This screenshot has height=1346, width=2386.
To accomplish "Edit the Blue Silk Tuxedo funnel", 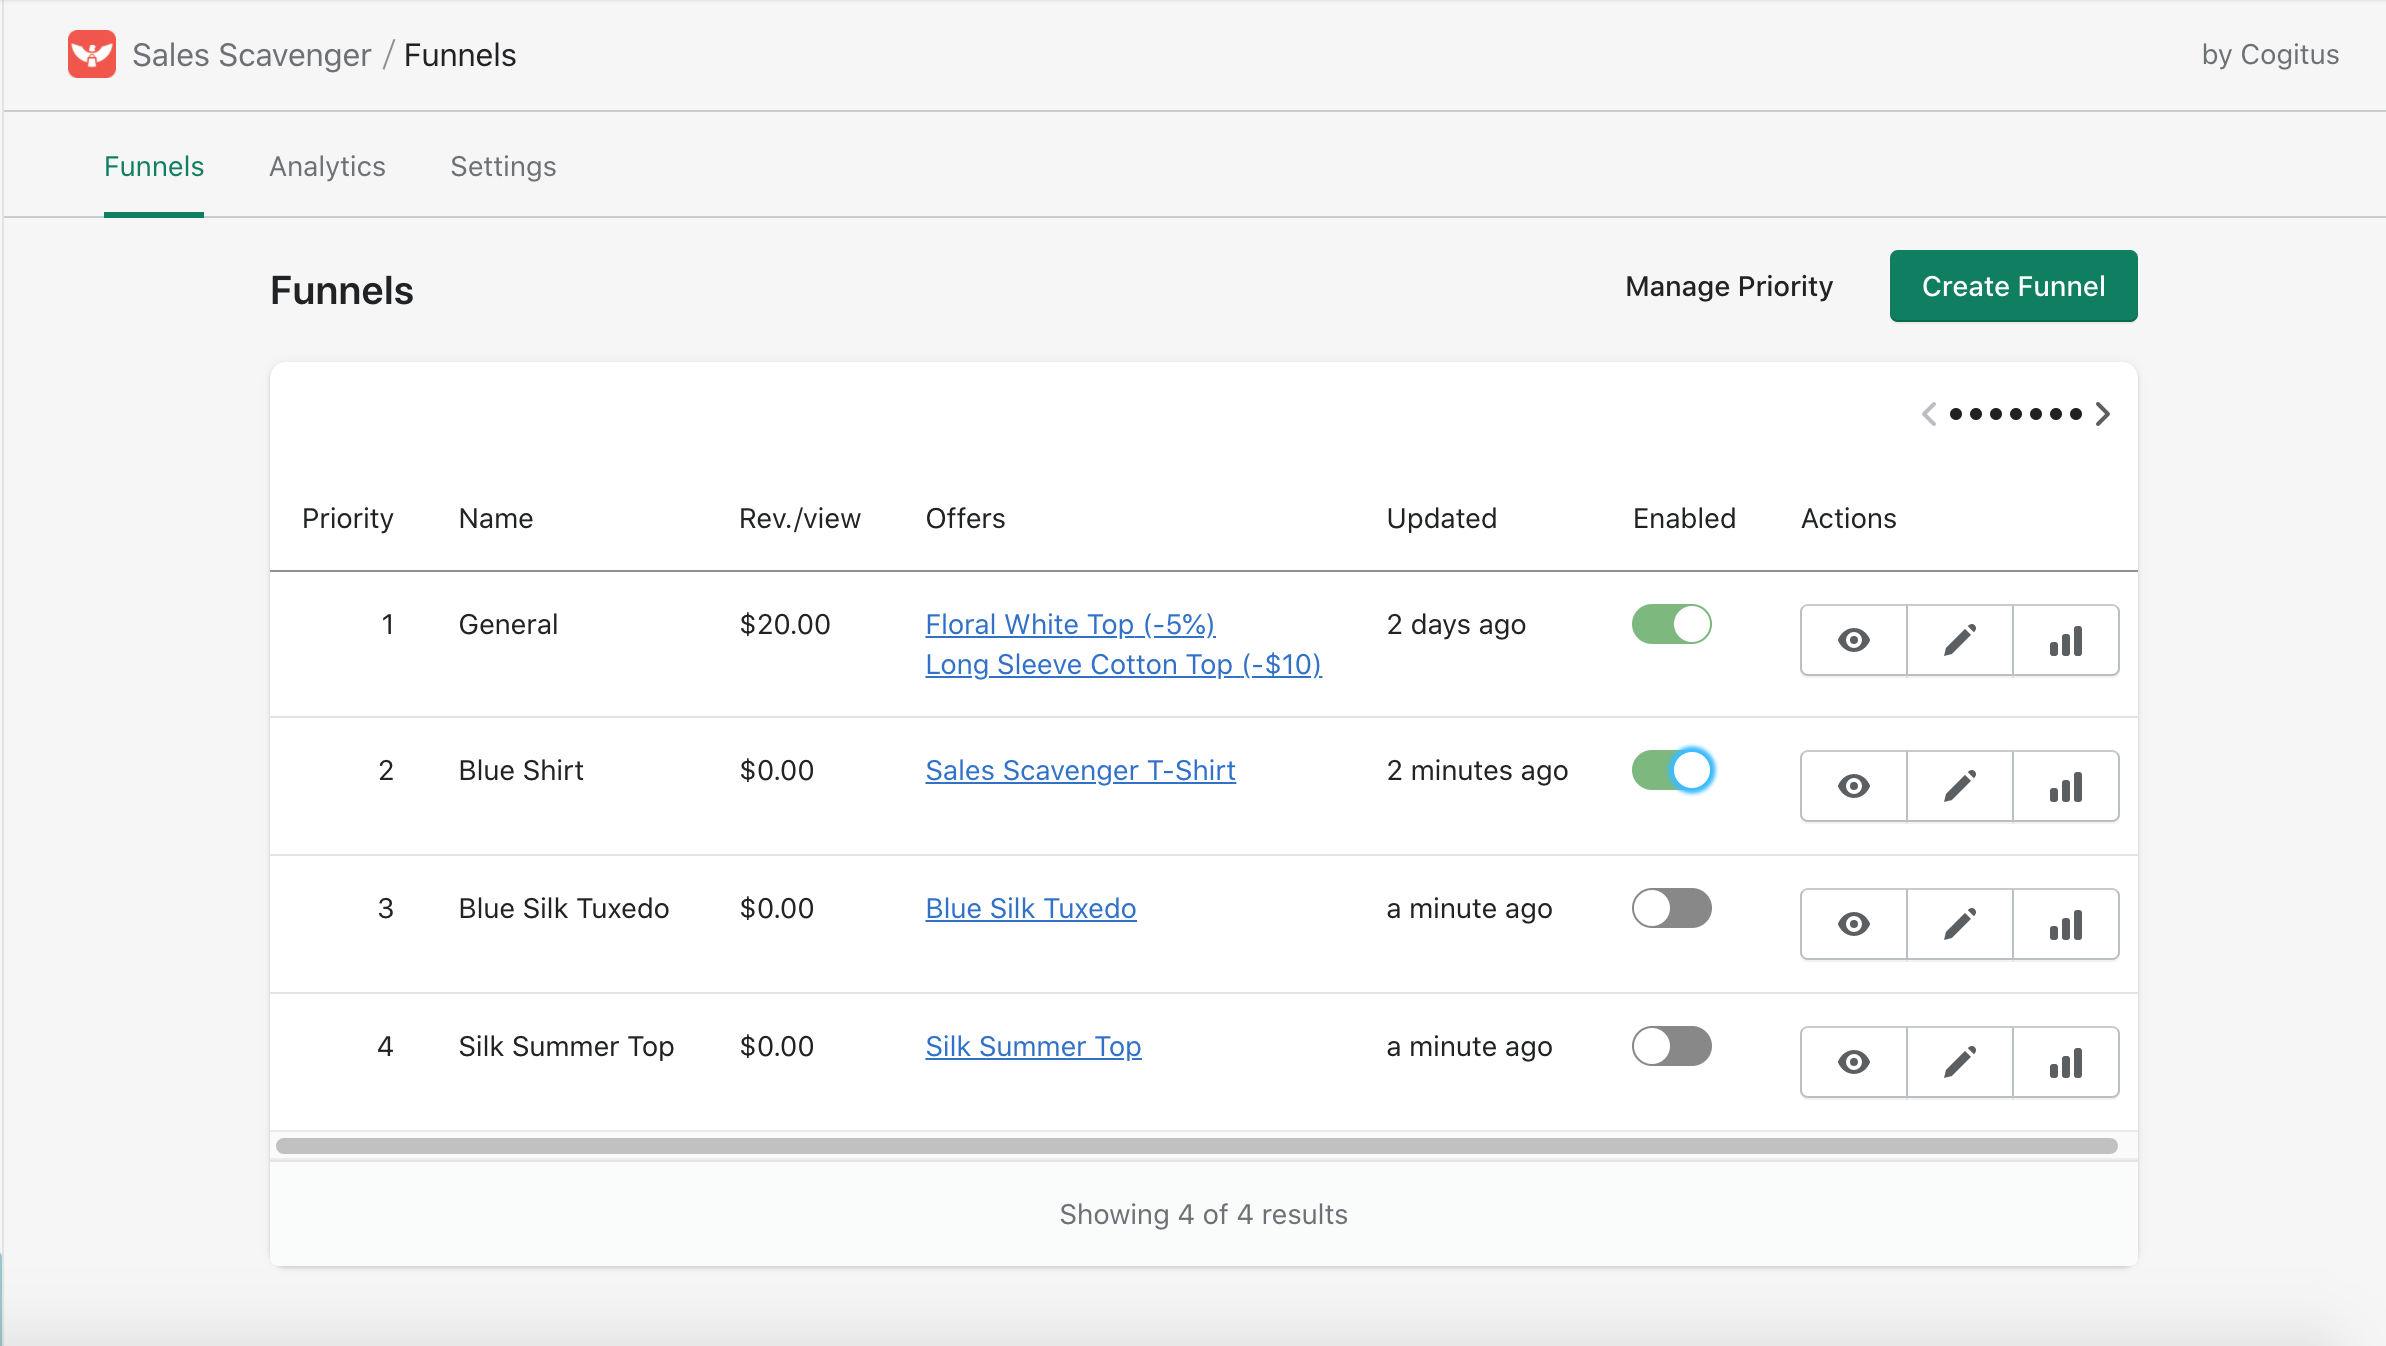I will click(1959, 924).
